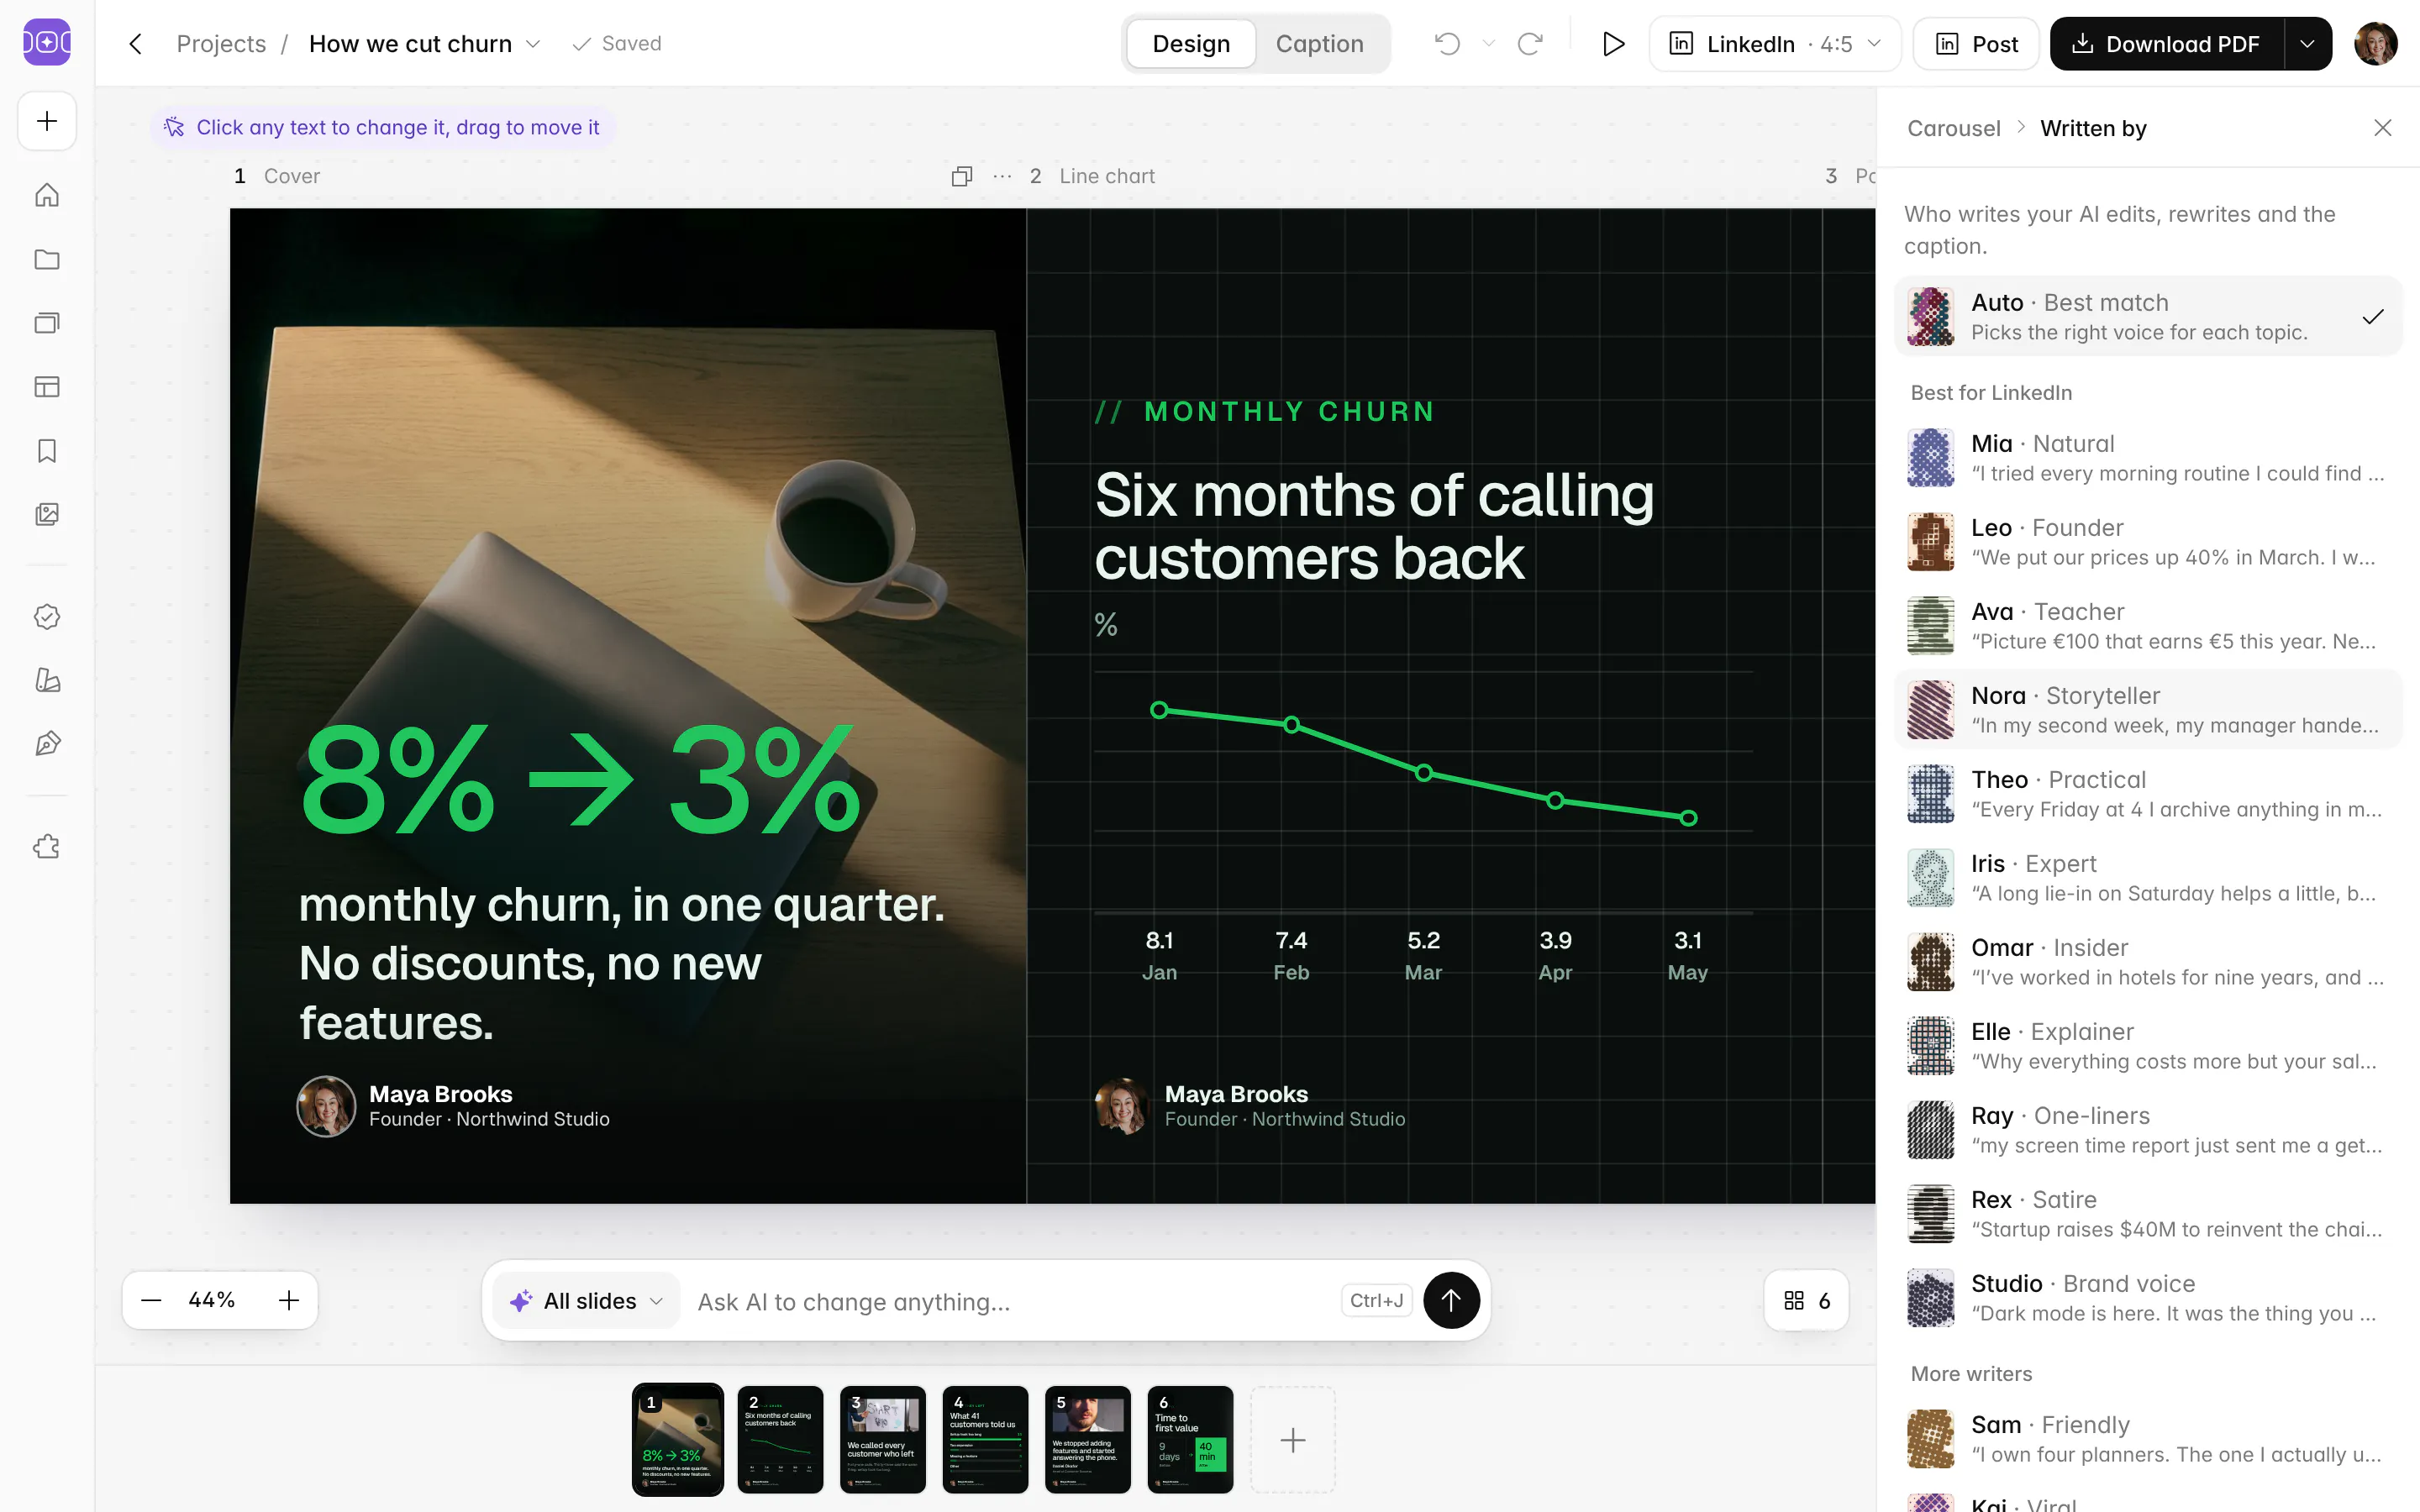Click the Download PDF button
Screen dimensions: 2420x1512
[2166, 44]
